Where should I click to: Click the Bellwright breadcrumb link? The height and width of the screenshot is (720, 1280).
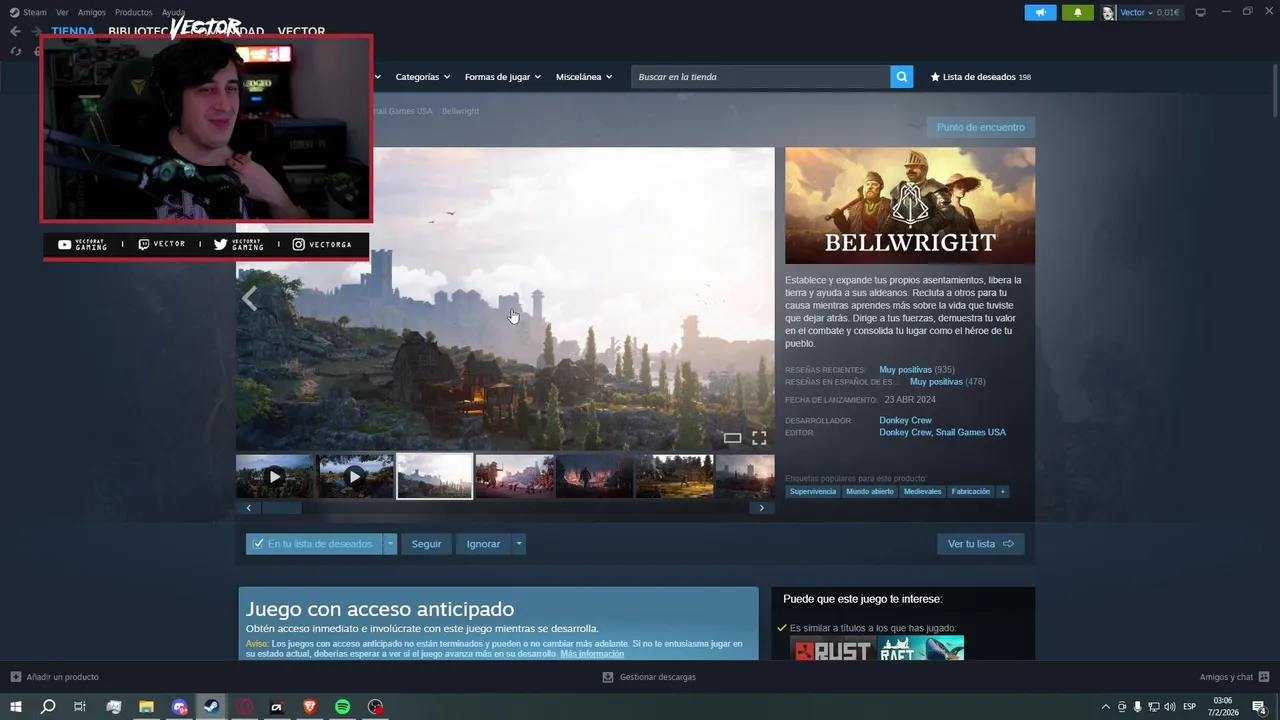click(x=460, y=111)
